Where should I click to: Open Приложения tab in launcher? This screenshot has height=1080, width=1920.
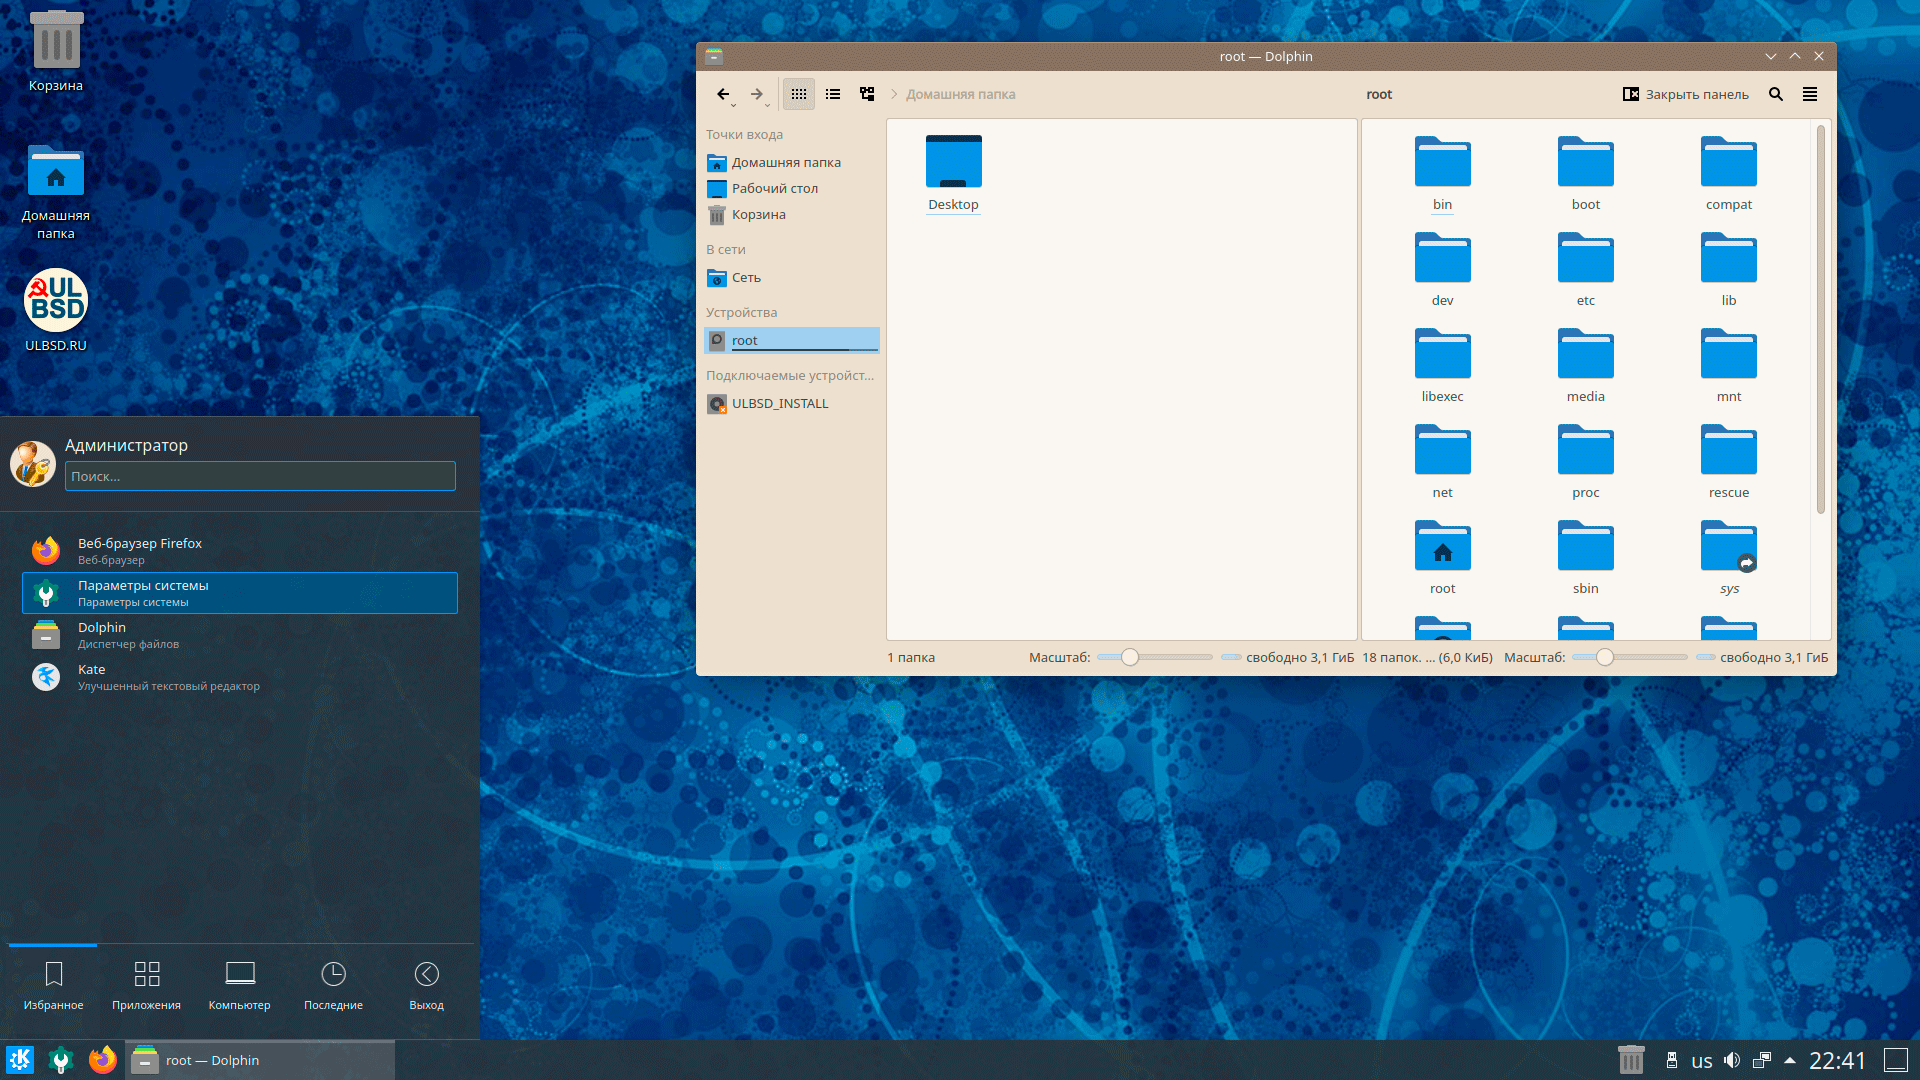(x=146, y=985)
